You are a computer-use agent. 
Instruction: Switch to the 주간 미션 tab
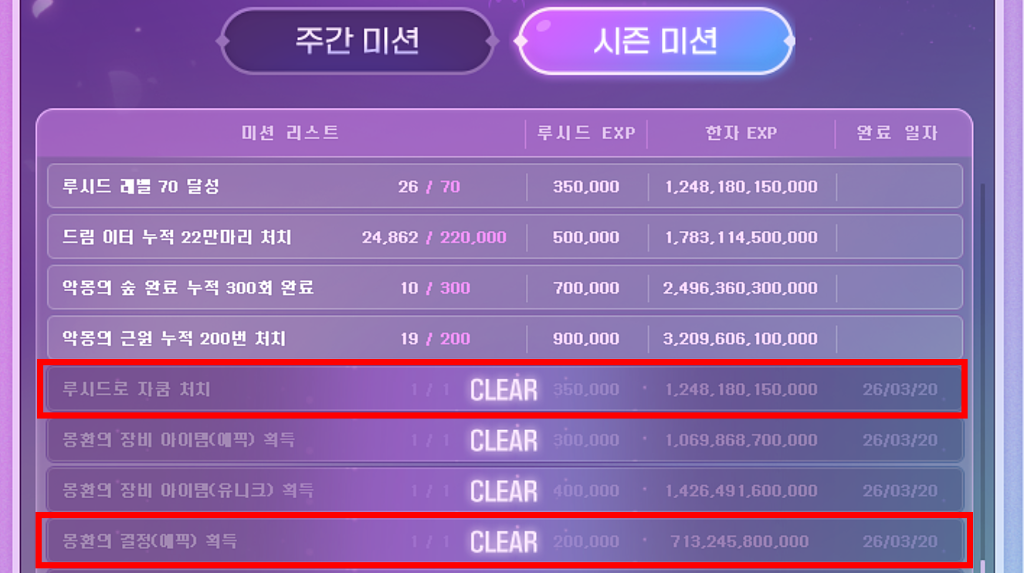coord(357,41)
